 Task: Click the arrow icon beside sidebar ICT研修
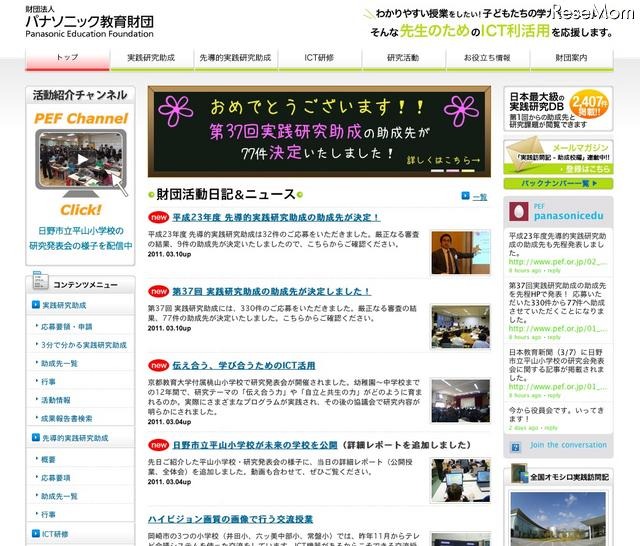point(36,533)
